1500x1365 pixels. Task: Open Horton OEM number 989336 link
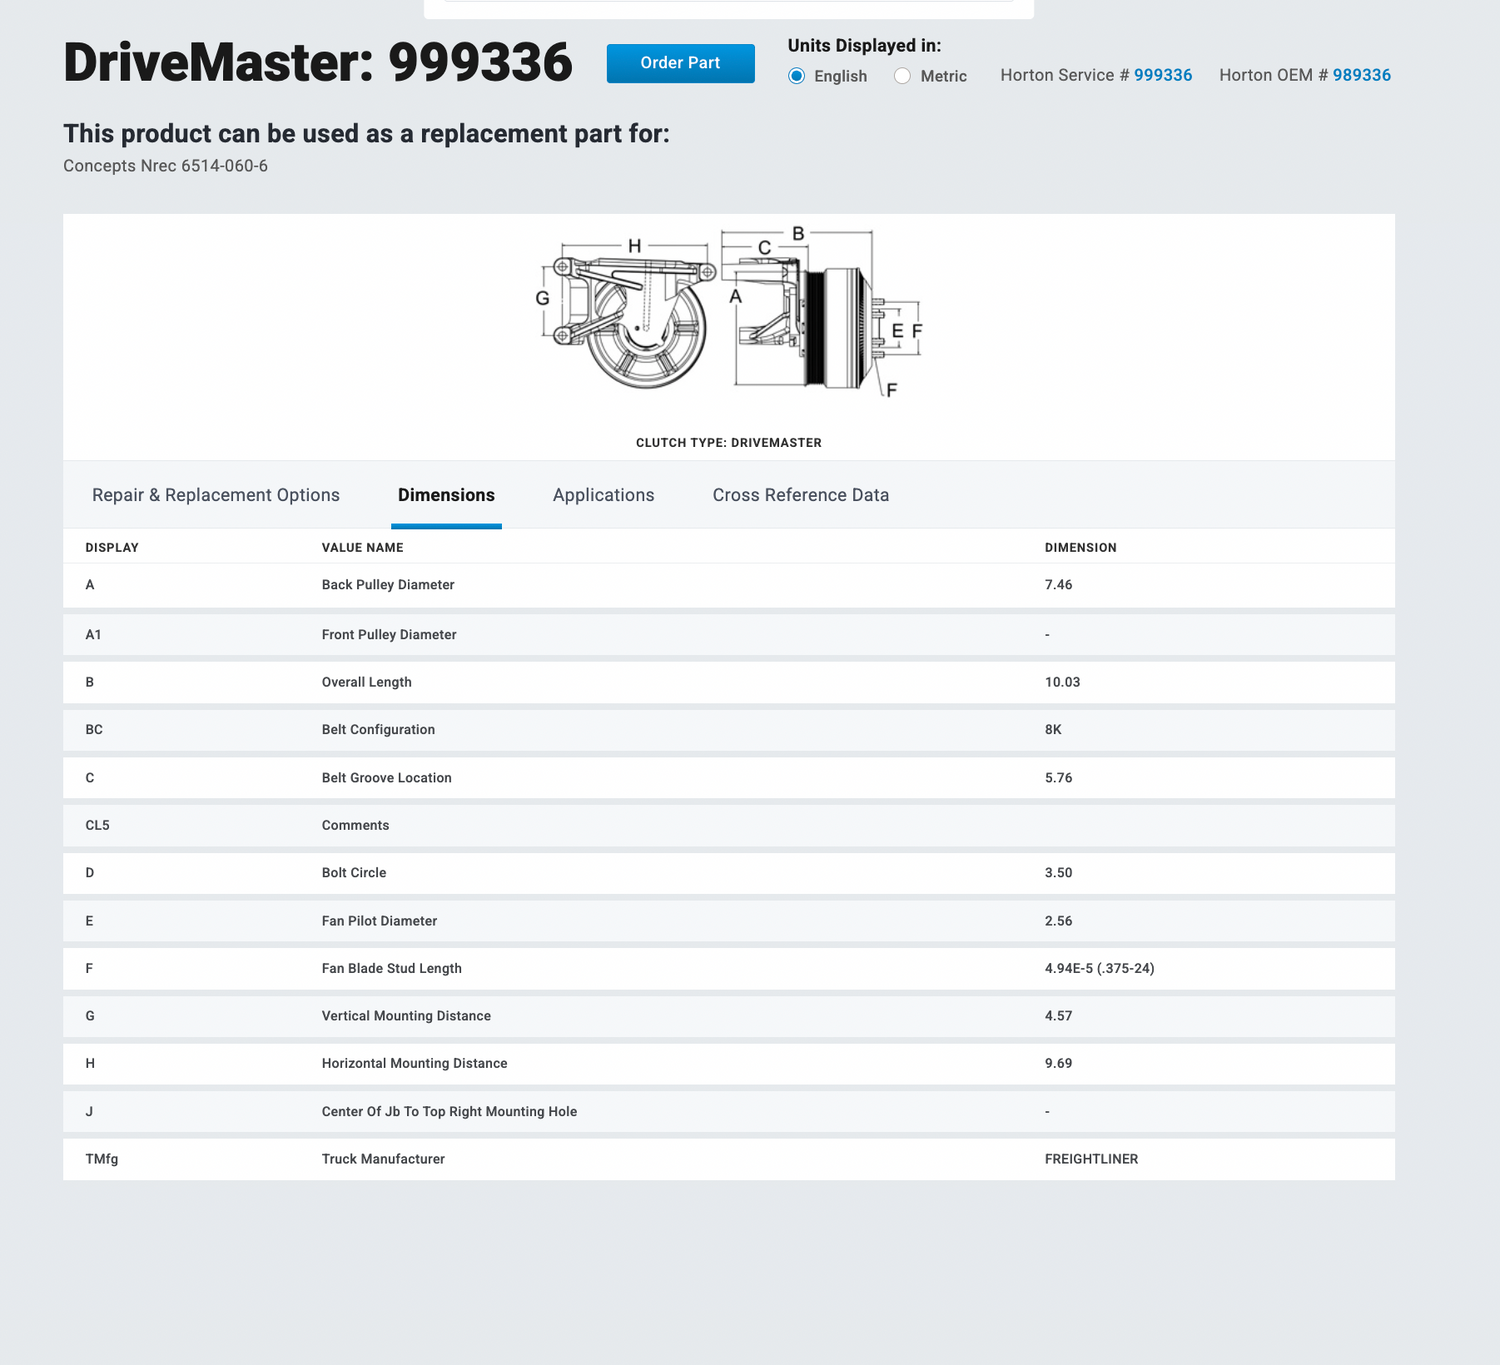pyautogui.click(x=1361, y=75)
